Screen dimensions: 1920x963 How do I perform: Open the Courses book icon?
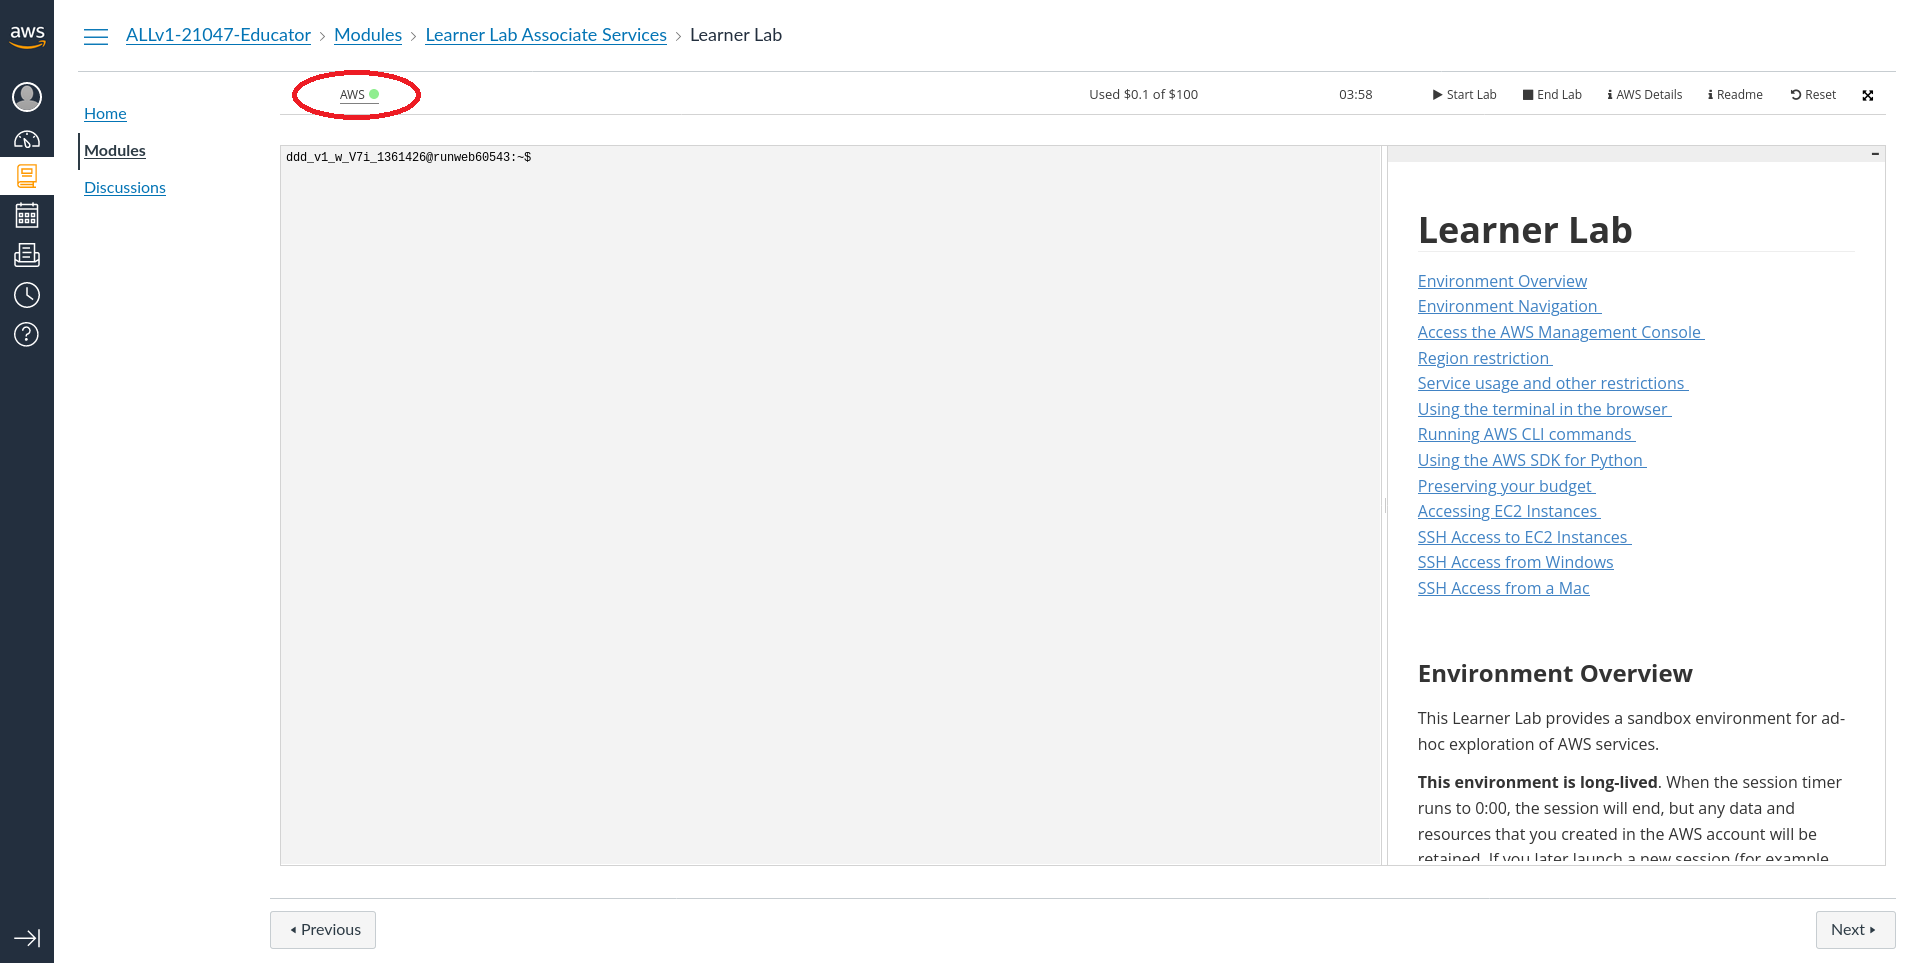pos(27,177)
